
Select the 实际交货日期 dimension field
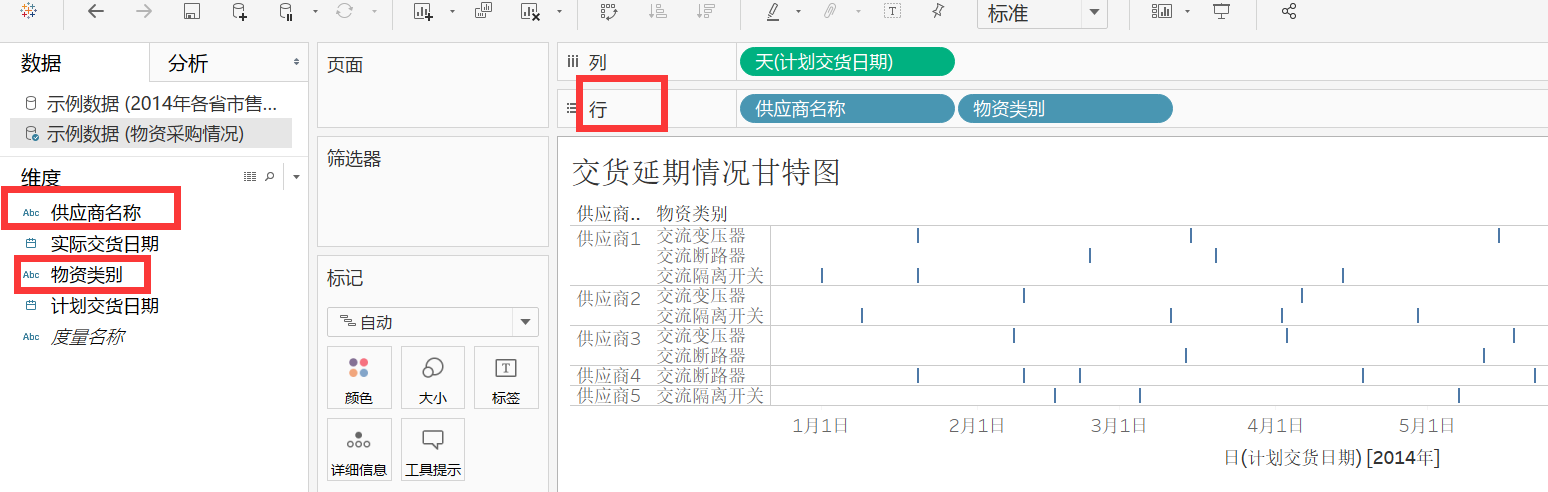point(105,244)
